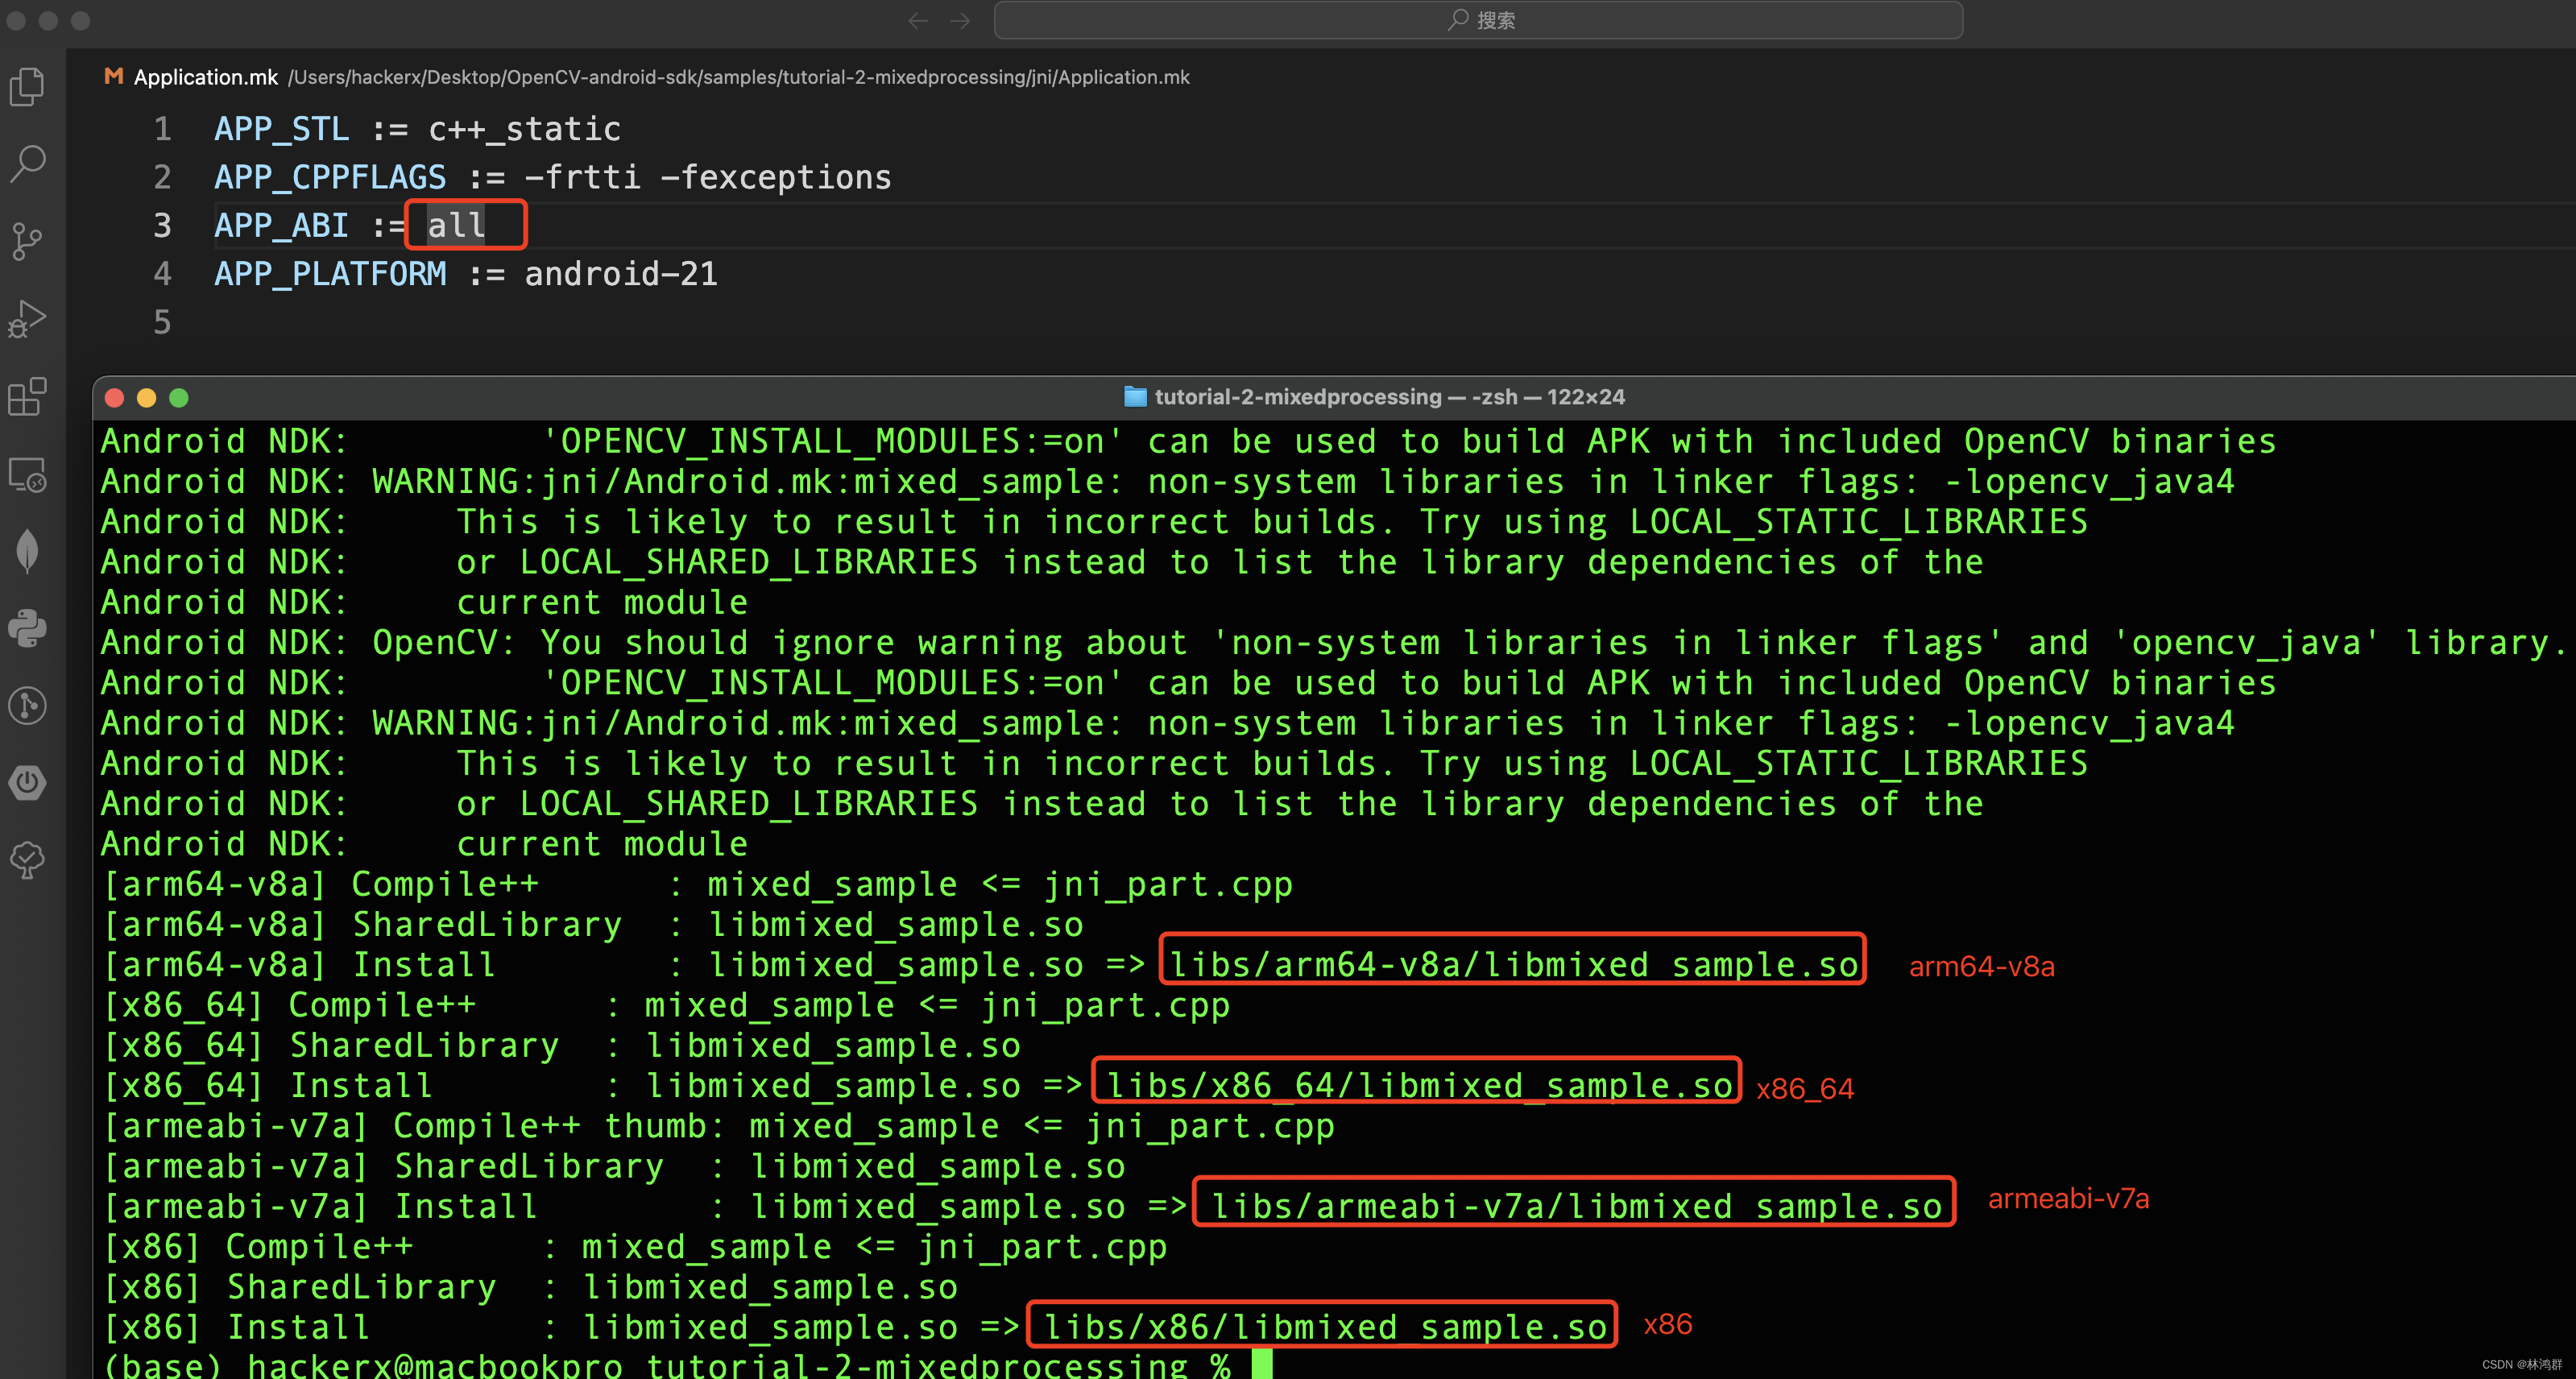Click line number 4 in the gutter
2576x1379 pixels.
[162, 273]
